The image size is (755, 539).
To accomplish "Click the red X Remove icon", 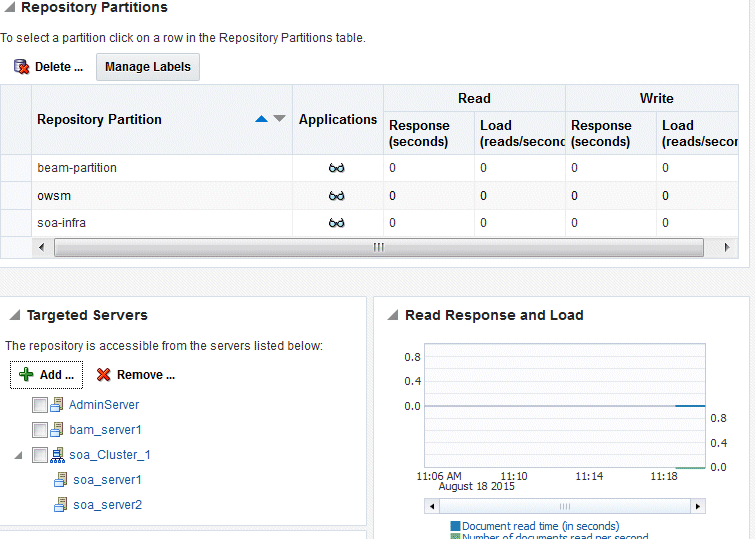I will [x=104, y=375].
